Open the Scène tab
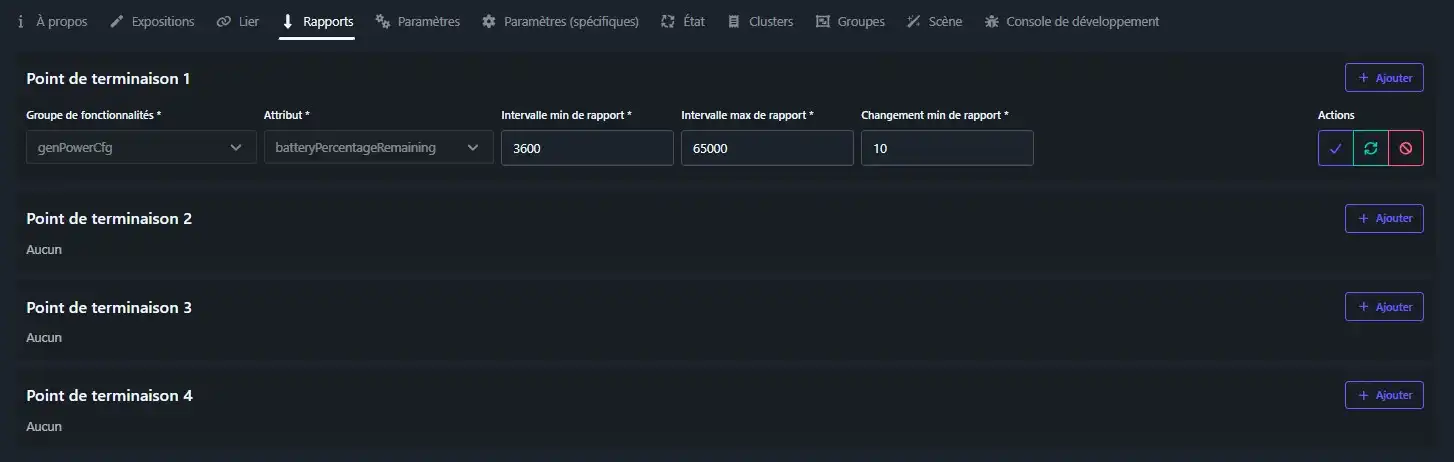 point(934,21)
